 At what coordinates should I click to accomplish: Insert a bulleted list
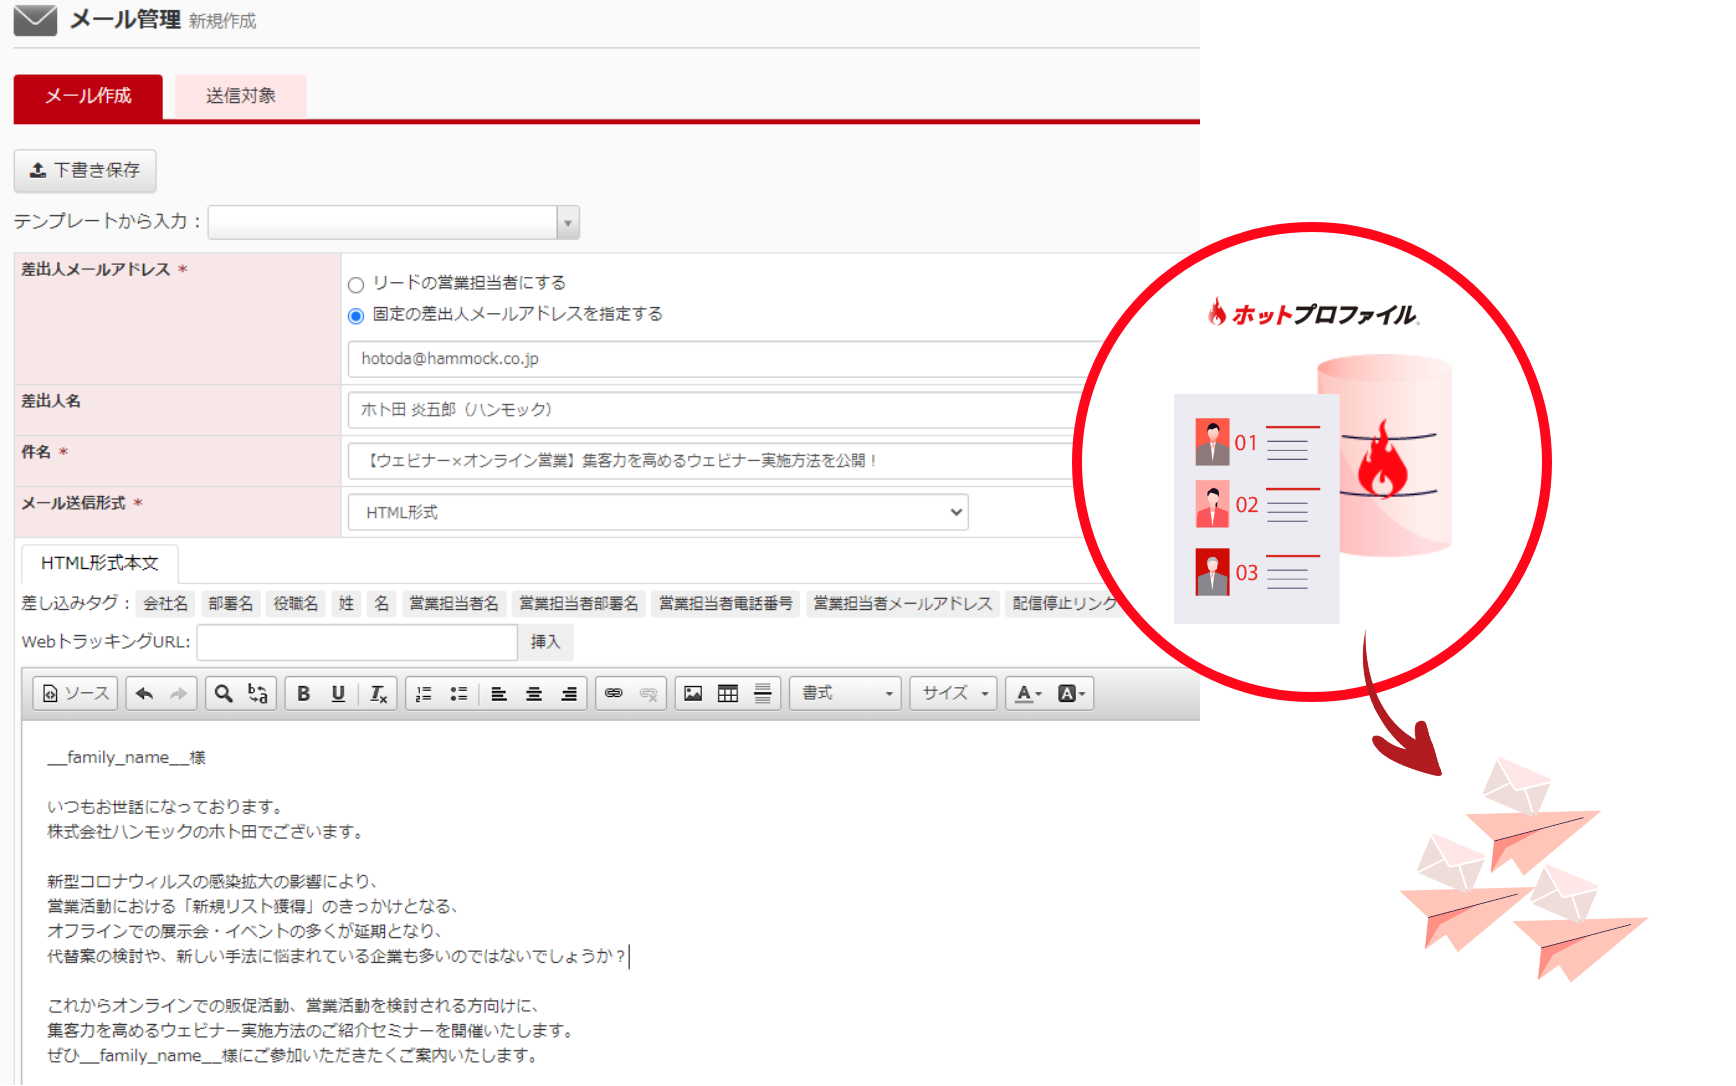click(x=459, y=693)
